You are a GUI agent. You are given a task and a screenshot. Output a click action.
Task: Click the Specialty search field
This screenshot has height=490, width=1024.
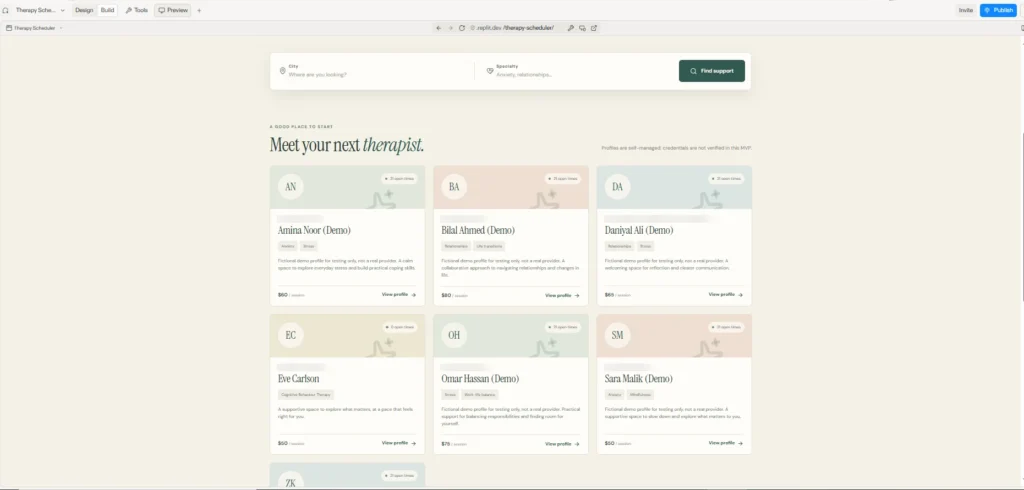pyautogui.click(x=578, y=71)
